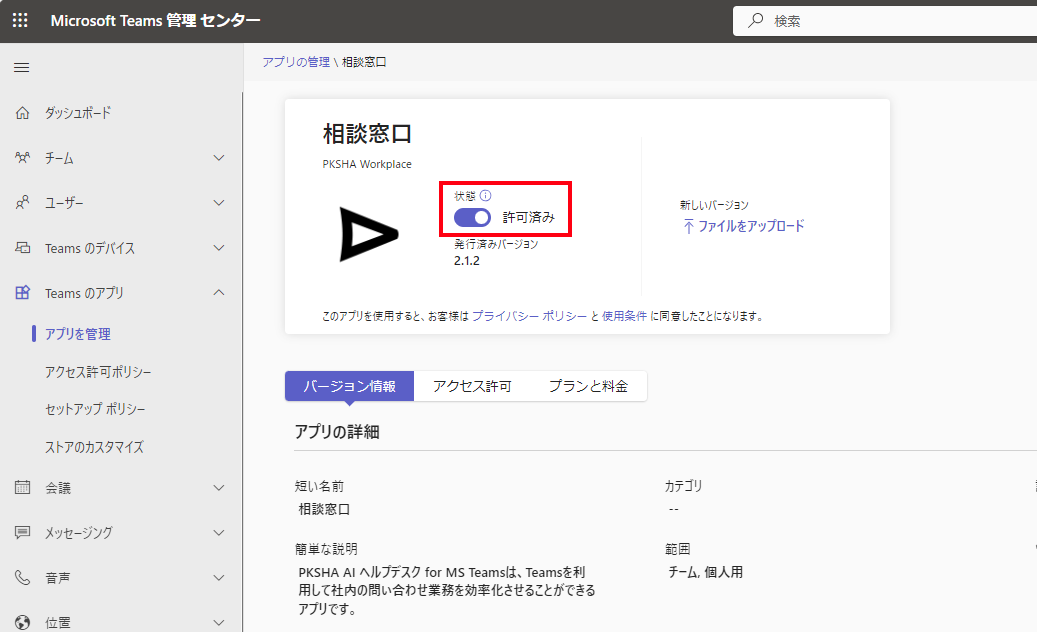The height and width of the screenshot is (632, 1037).
Task: Click the 会議 calendar icon
Action: point(22,488)
